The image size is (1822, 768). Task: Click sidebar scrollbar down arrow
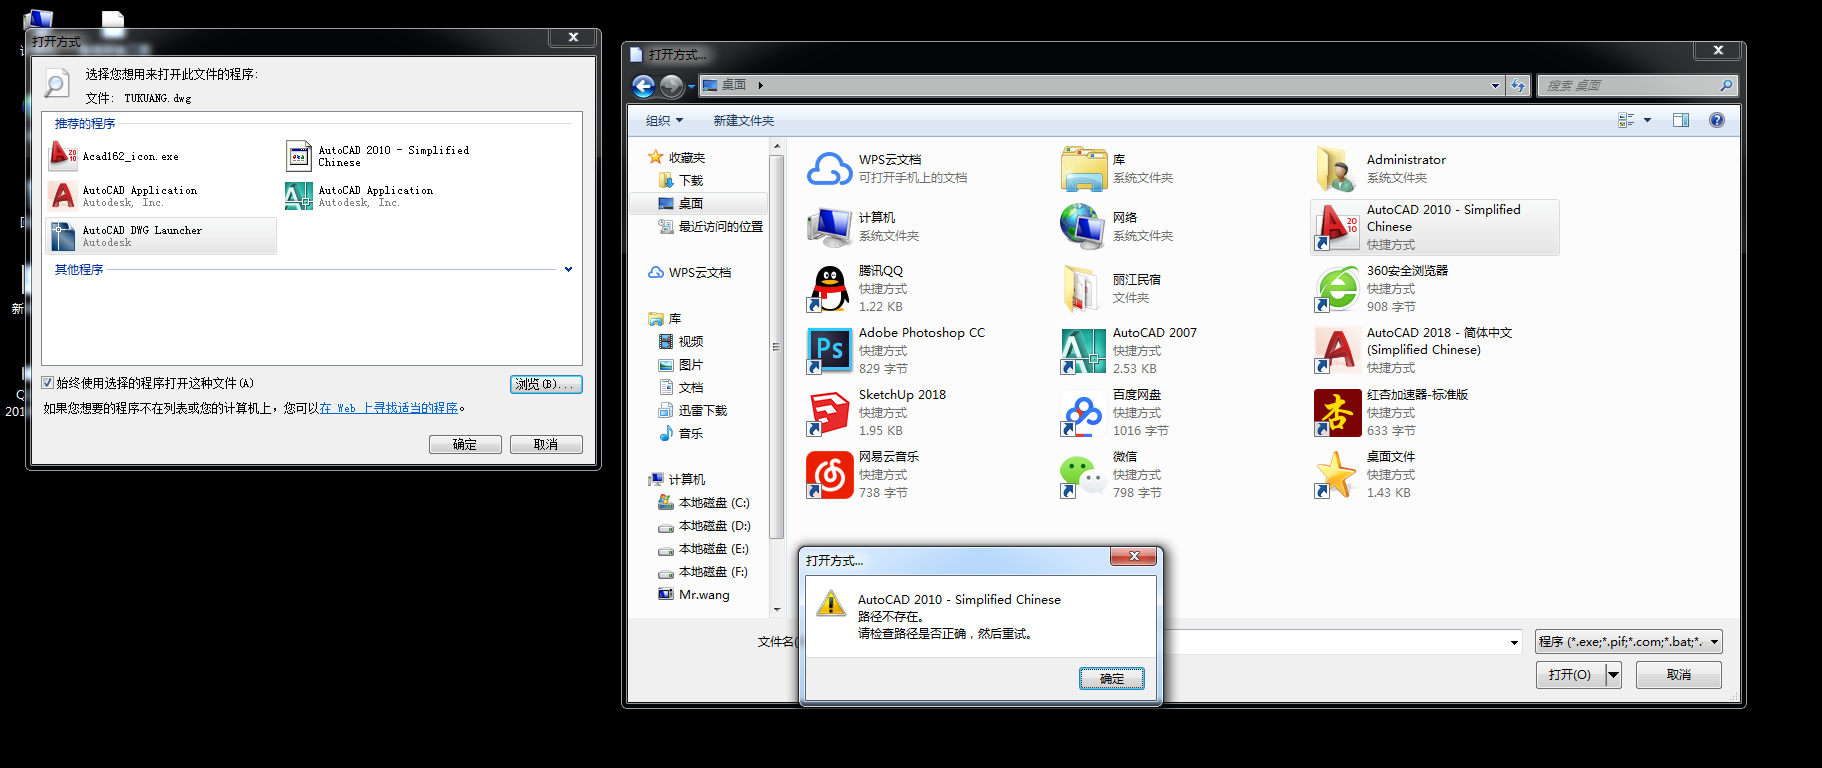click(776, 609)
